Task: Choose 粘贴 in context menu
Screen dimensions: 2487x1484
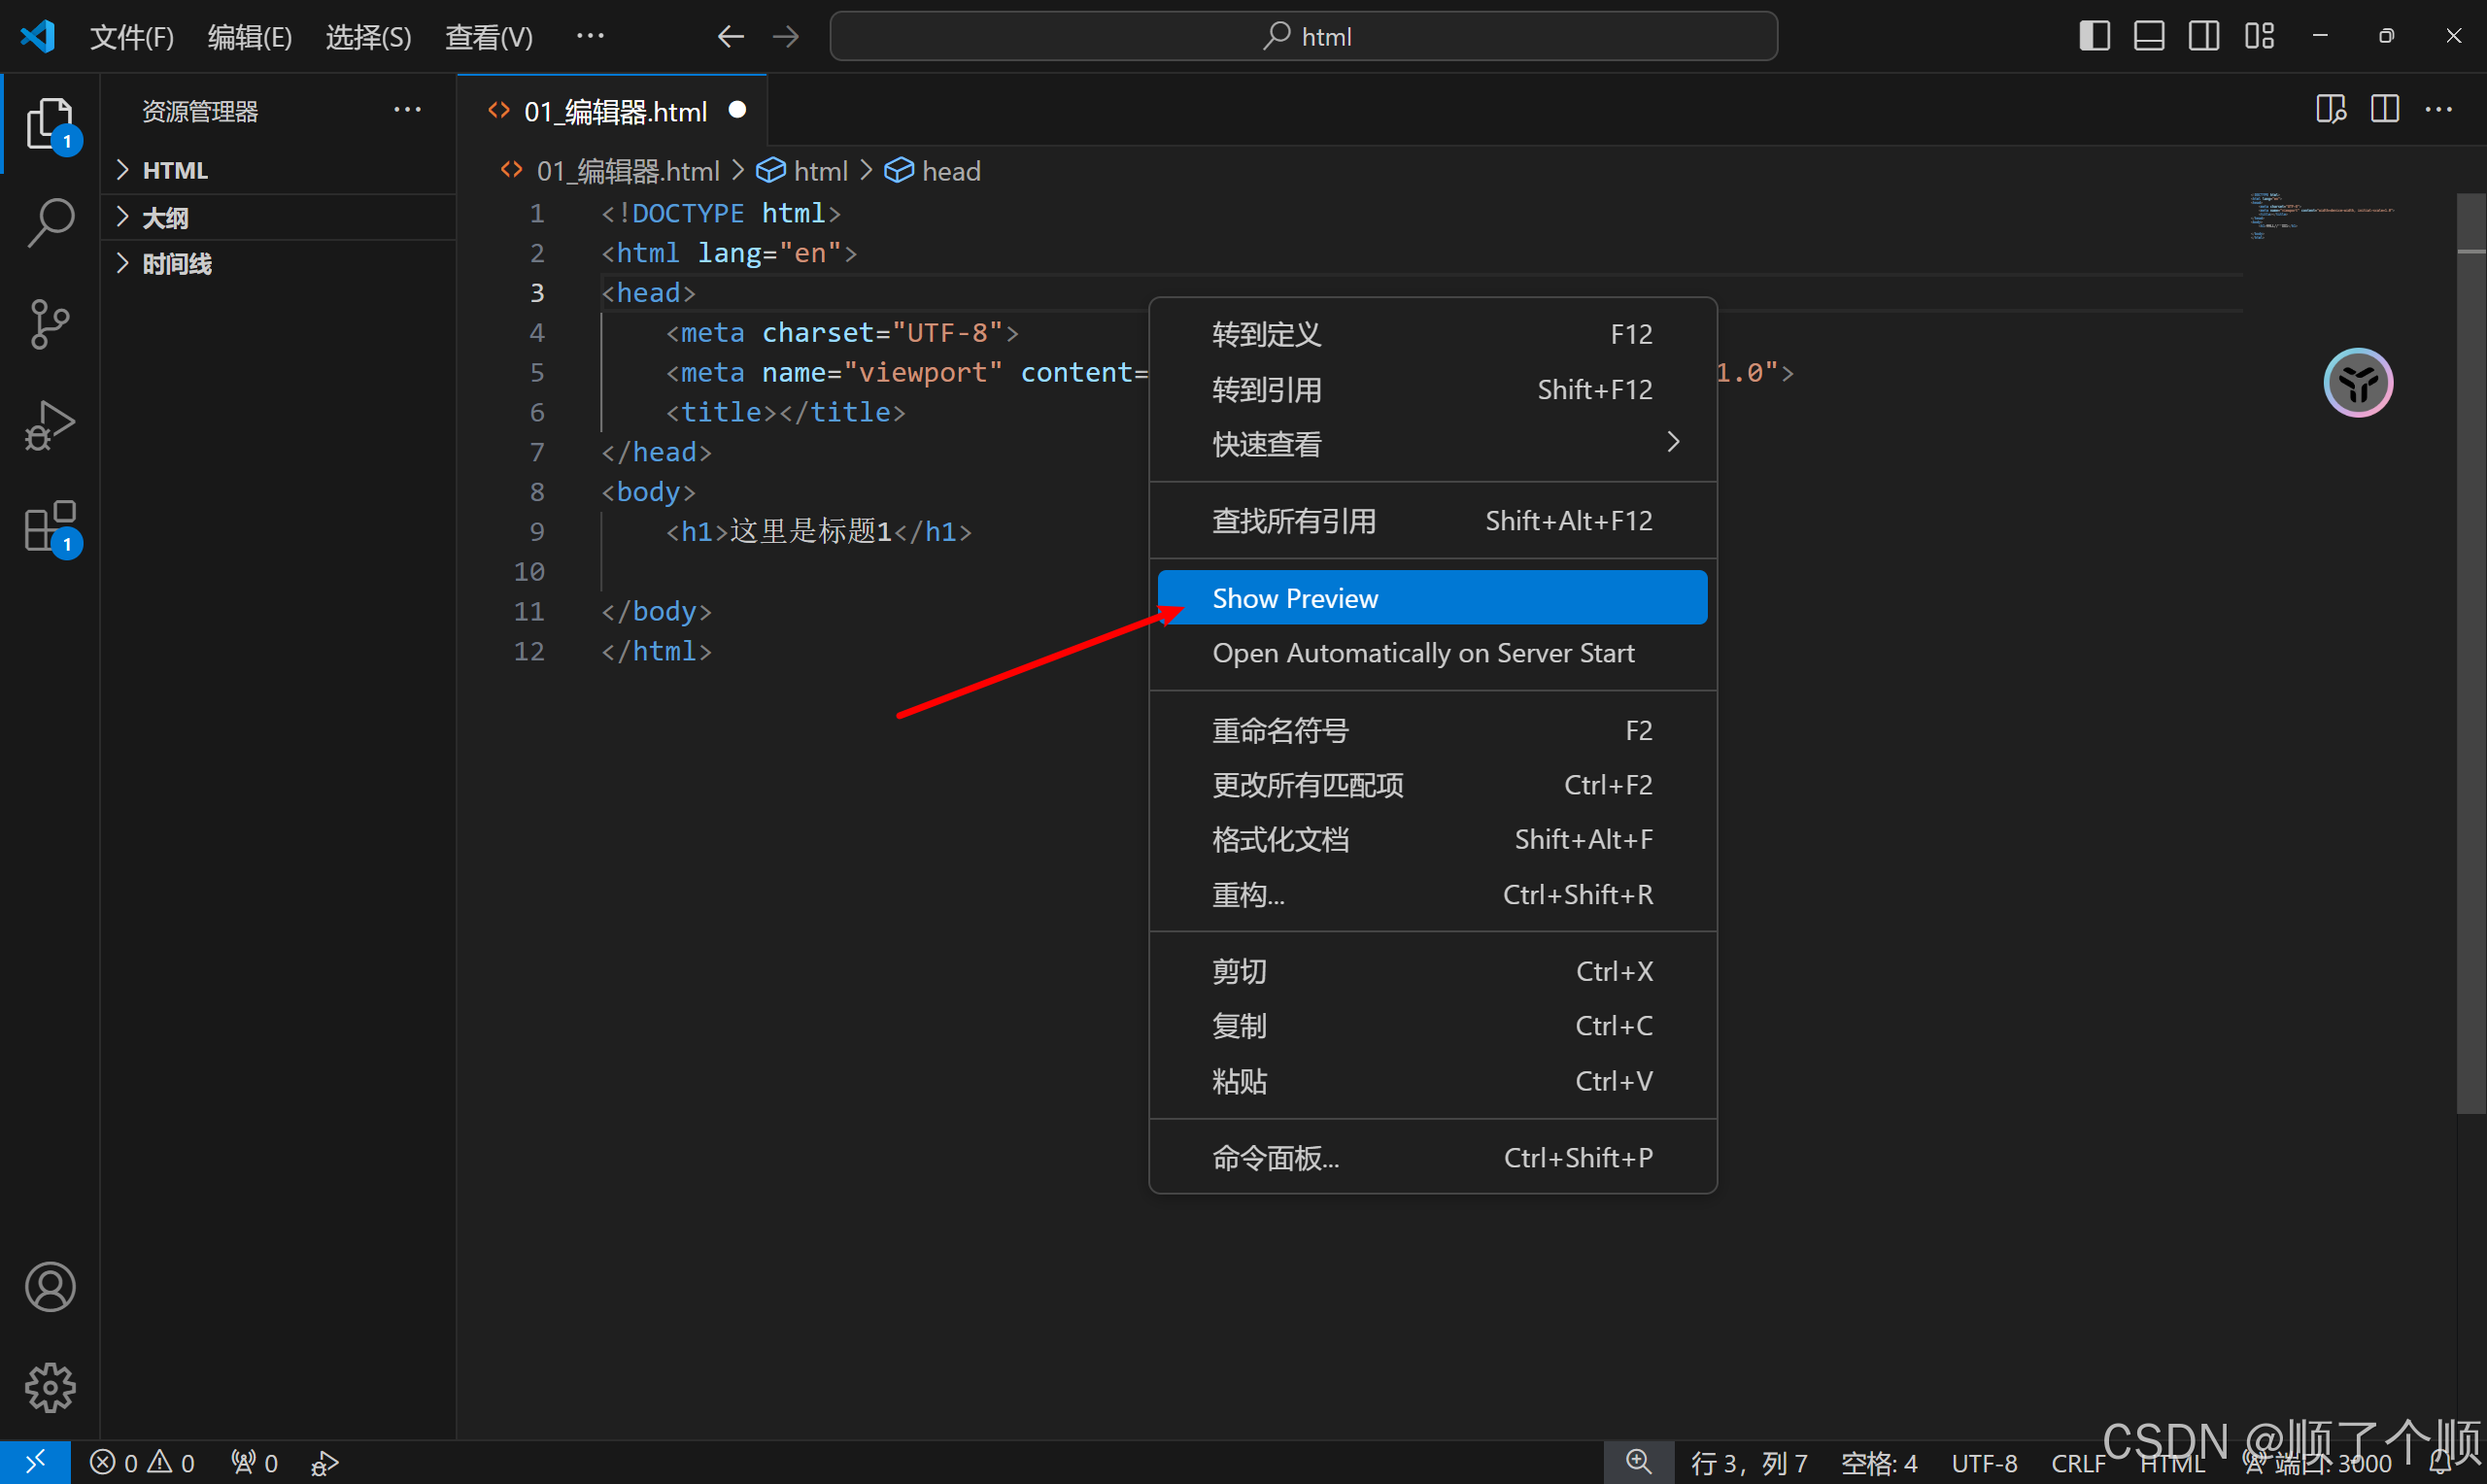Action: pyautogui.click(x=1432, y=1081)
